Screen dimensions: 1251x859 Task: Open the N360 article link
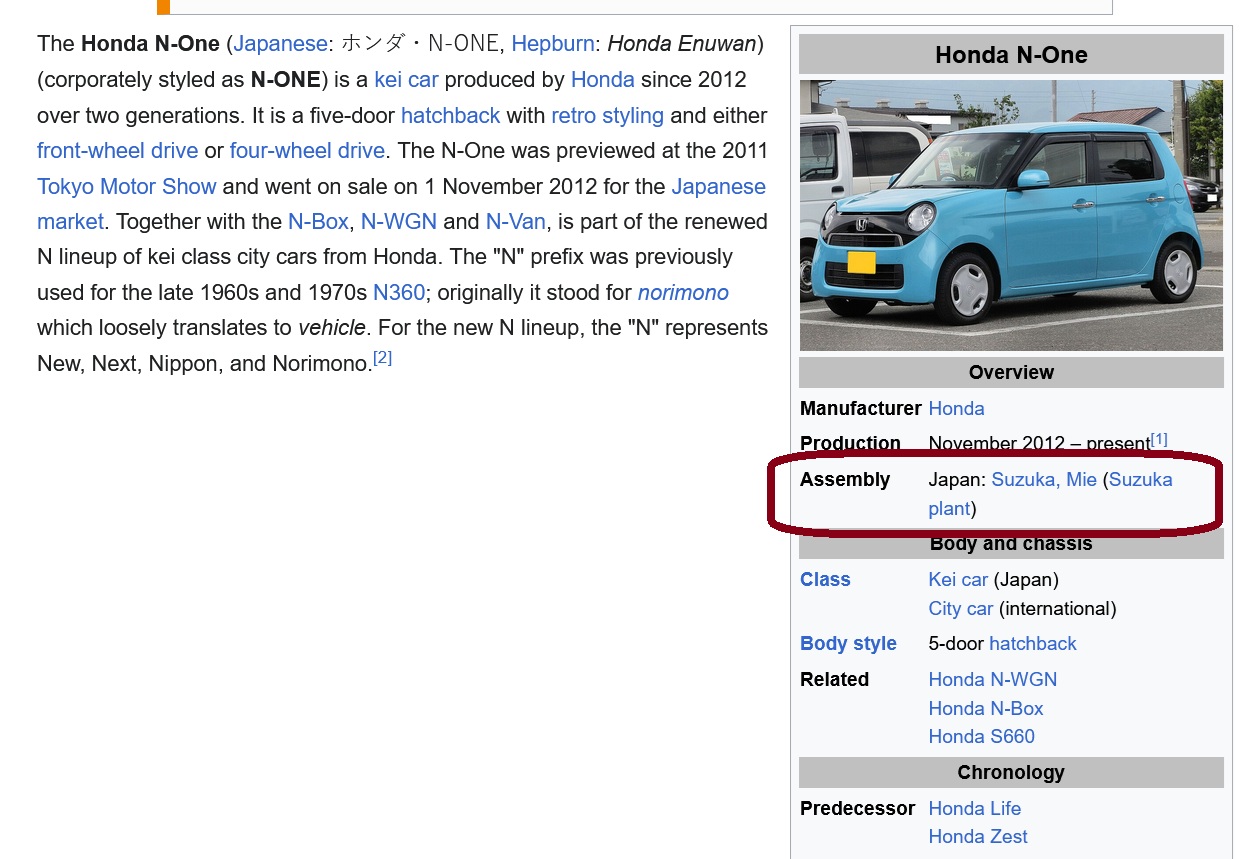399,293
